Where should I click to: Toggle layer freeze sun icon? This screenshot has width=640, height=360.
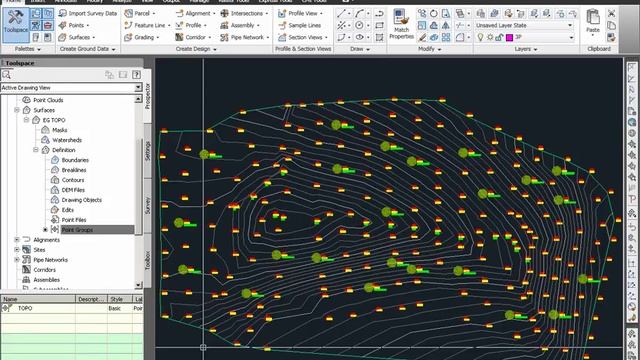point(490,38)
